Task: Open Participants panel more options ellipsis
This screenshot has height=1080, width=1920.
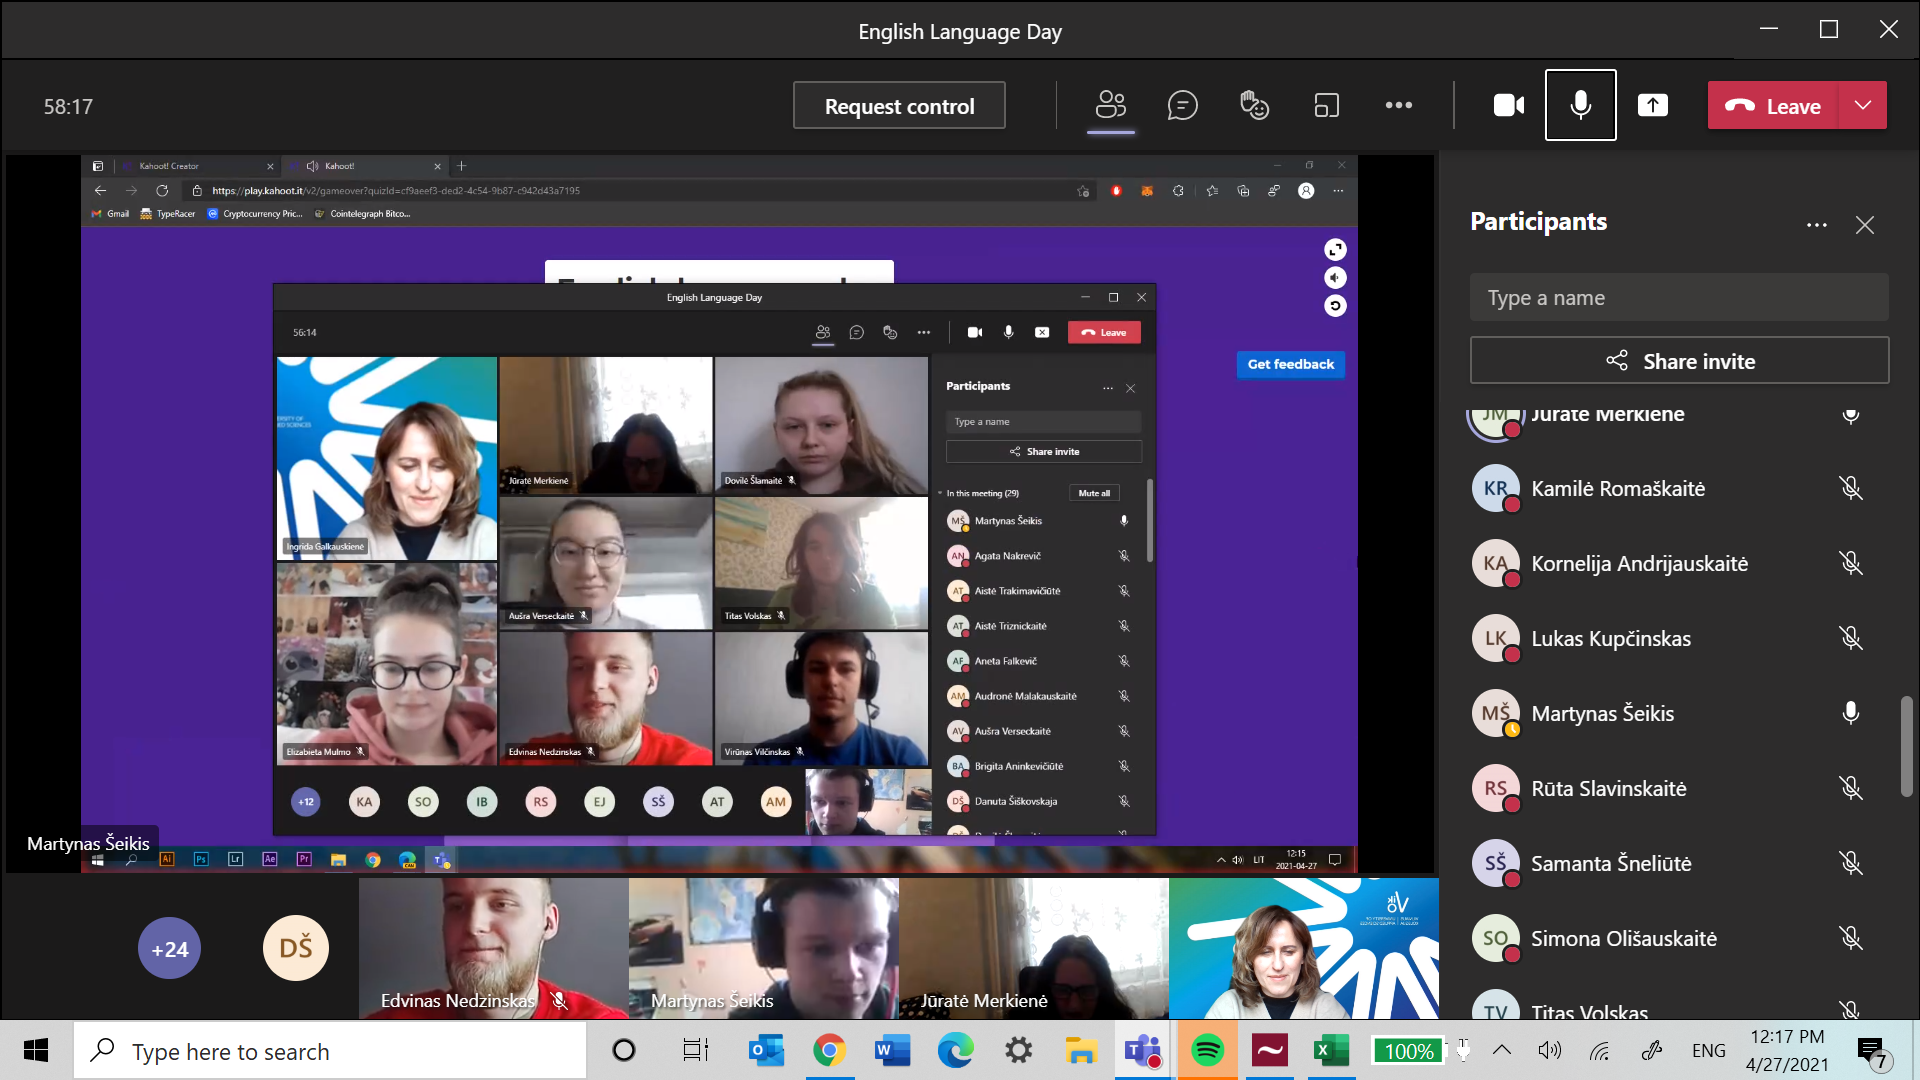Action: tap(1816, 225)
